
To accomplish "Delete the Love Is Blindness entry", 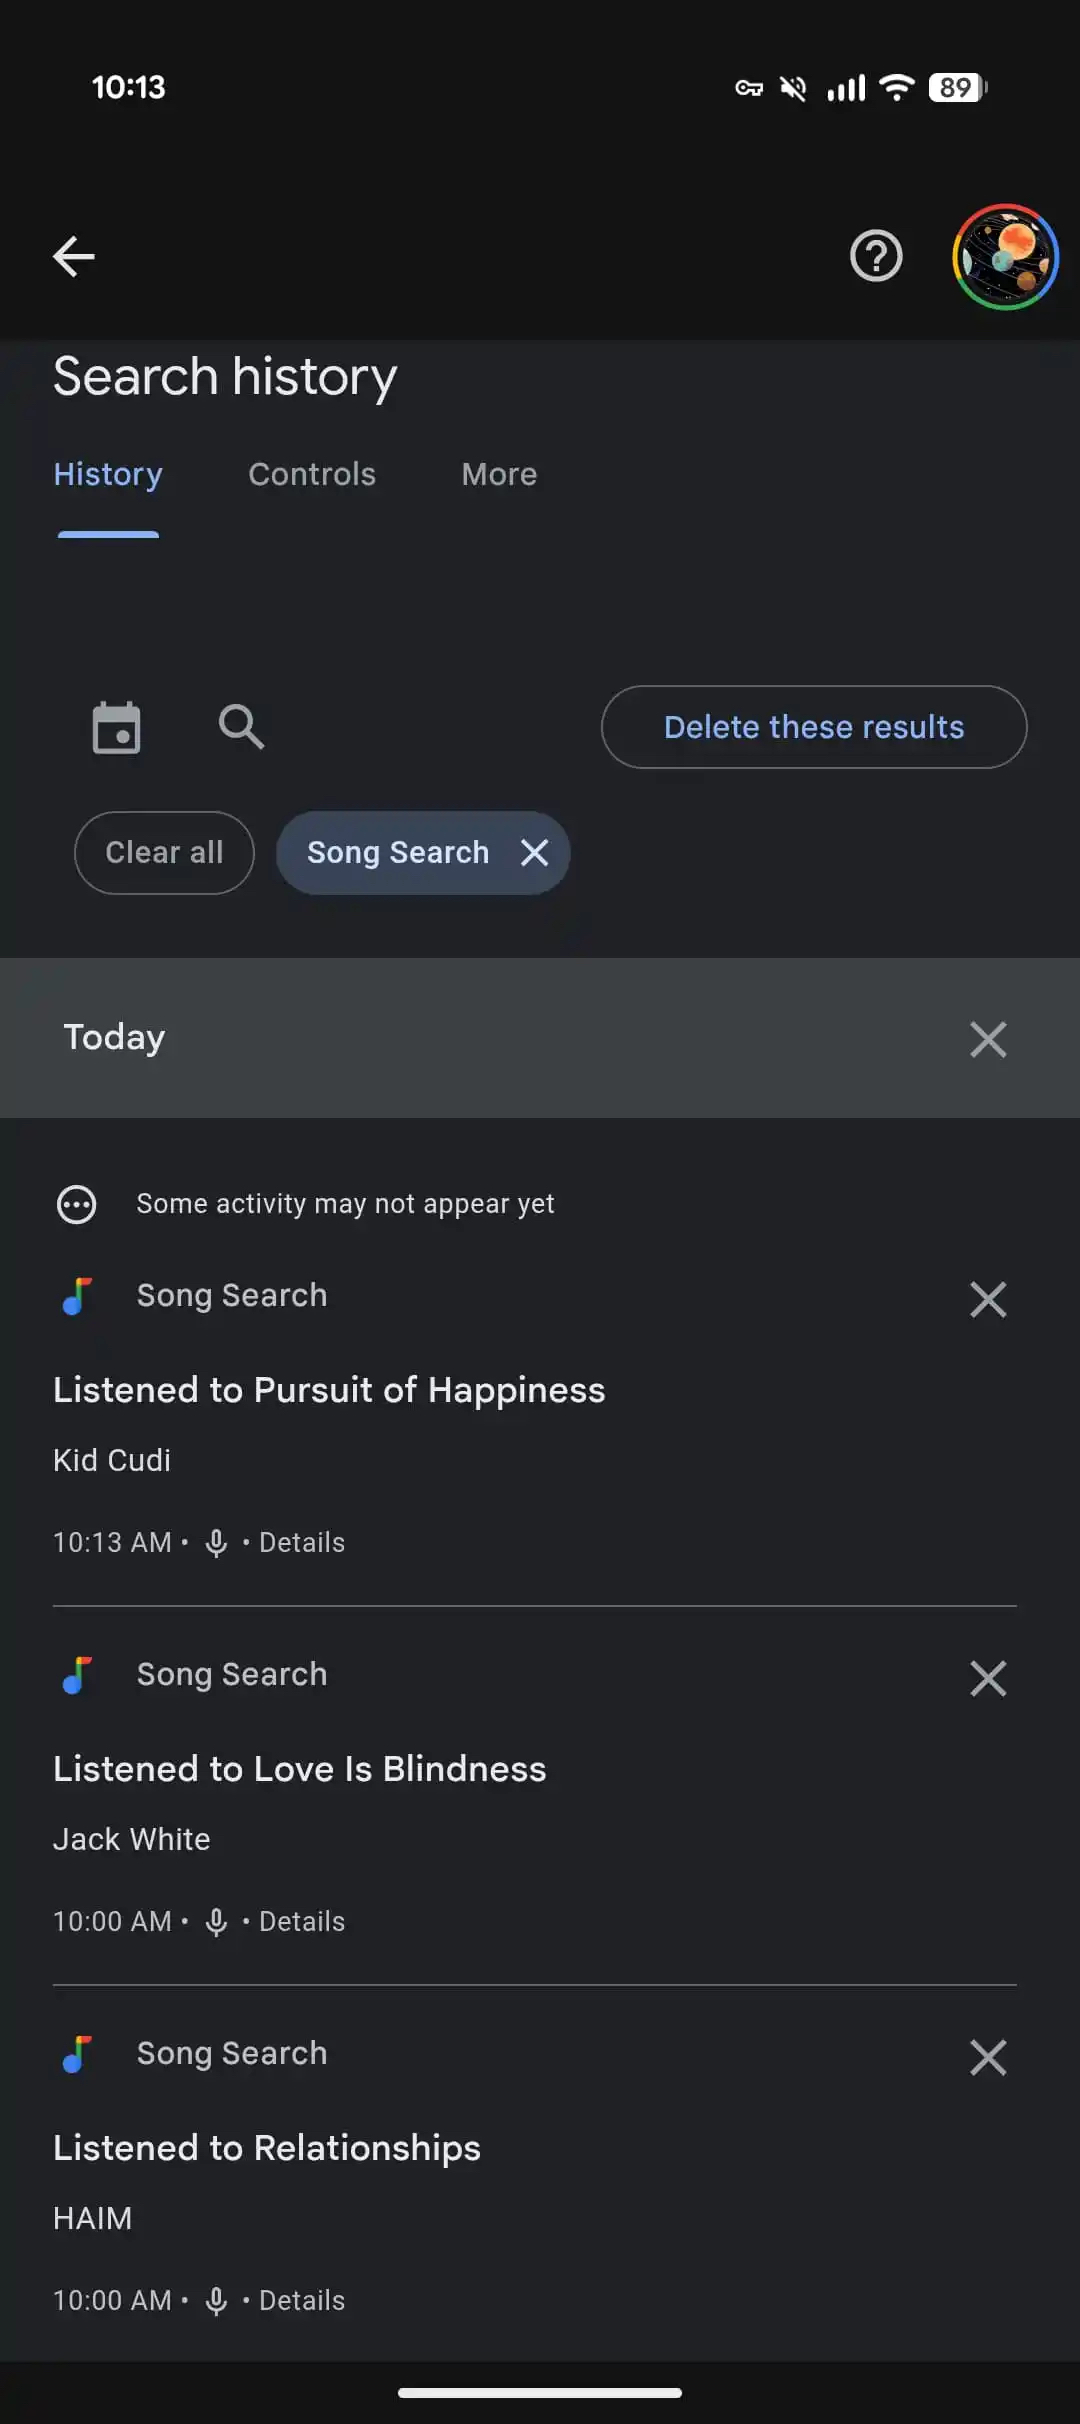I will [988, 1678].
